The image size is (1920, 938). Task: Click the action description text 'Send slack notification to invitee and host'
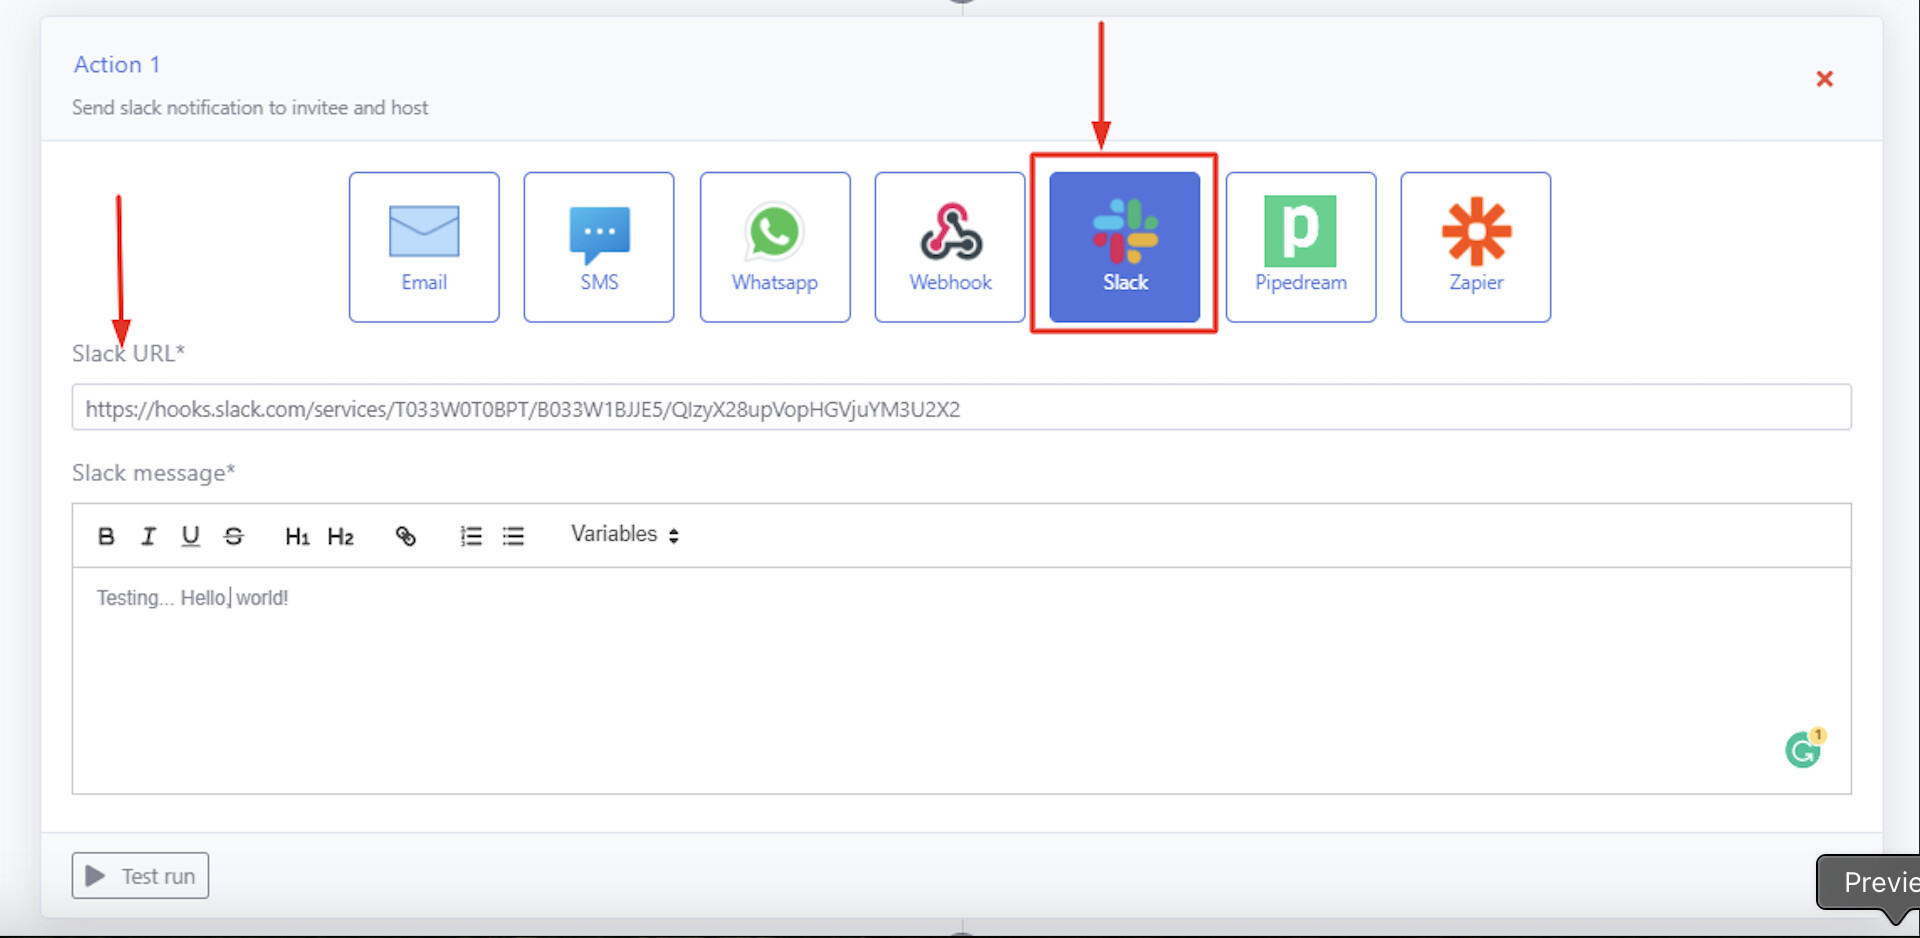tap(250, 107)
